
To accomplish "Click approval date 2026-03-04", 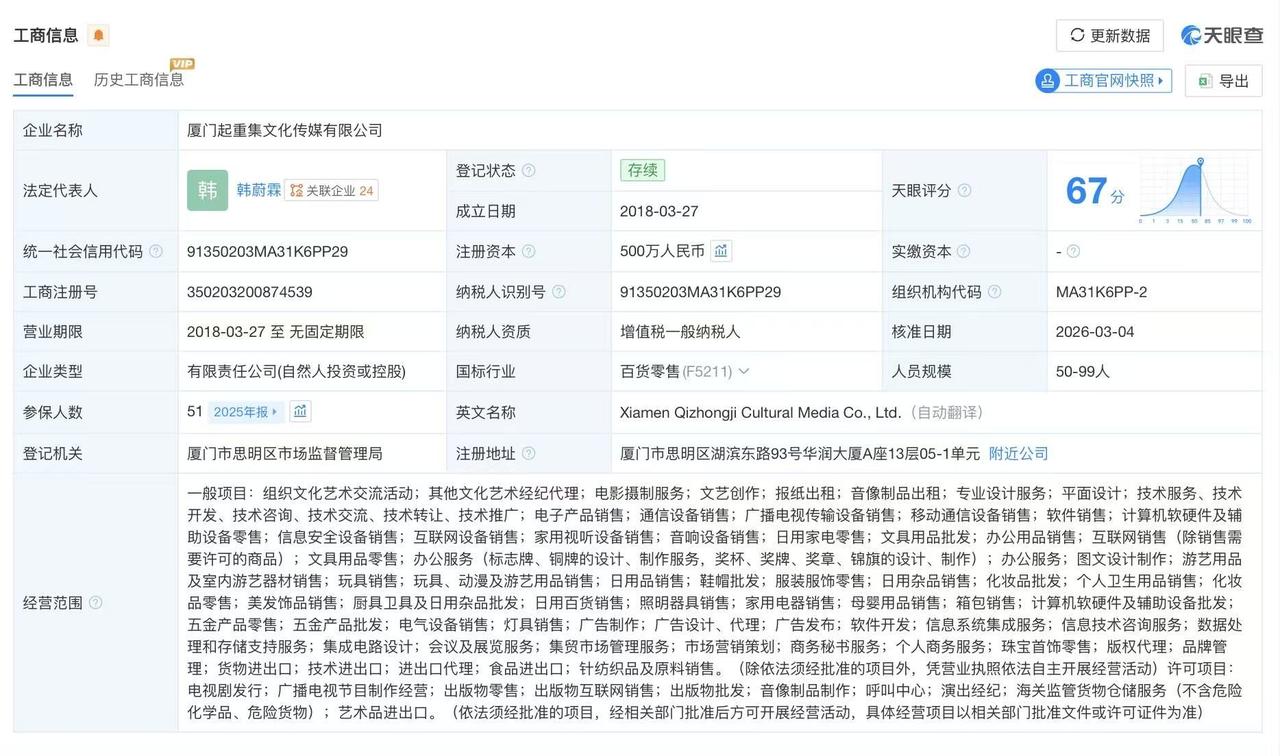I will click(x=1095, y=332).
